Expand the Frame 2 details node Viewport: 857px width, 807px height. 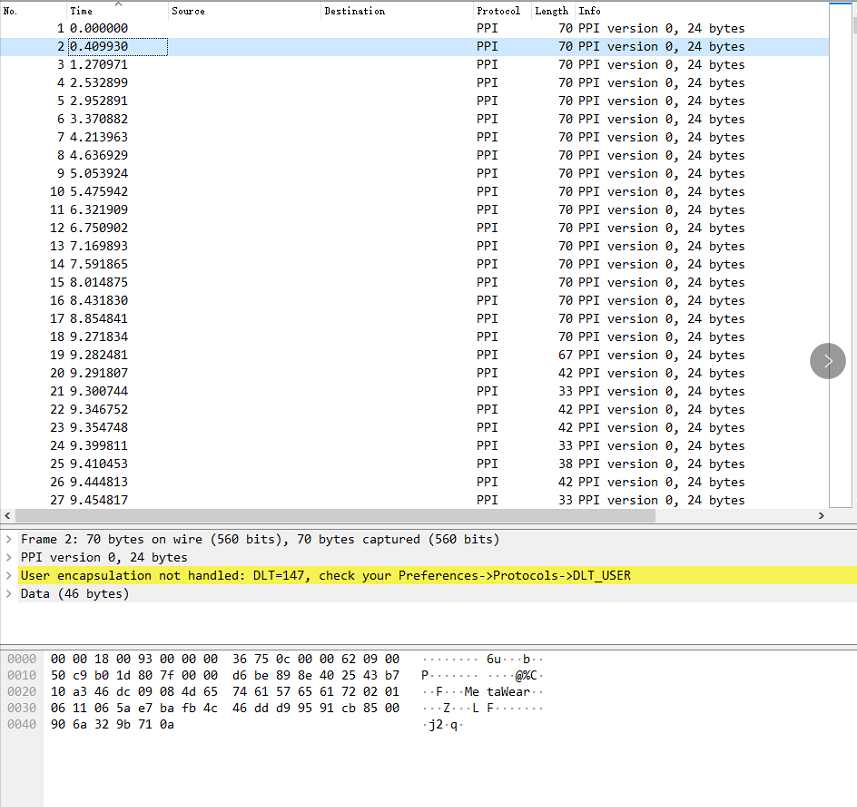pyautogui.click(x=10, y=538)
